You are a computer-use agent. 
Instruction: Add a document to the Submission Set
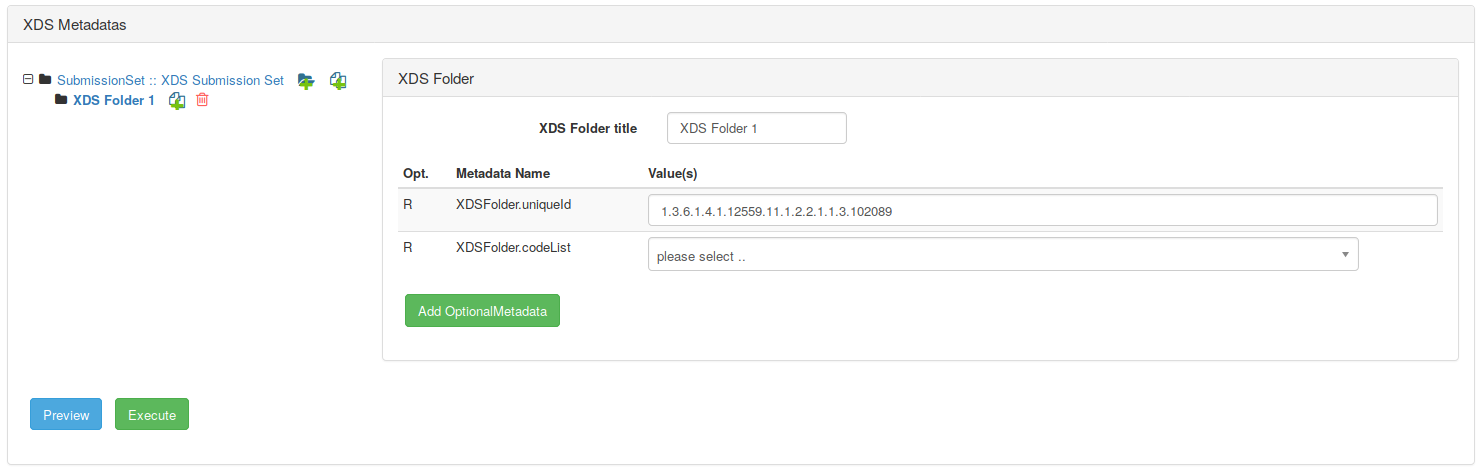(338, 81)
